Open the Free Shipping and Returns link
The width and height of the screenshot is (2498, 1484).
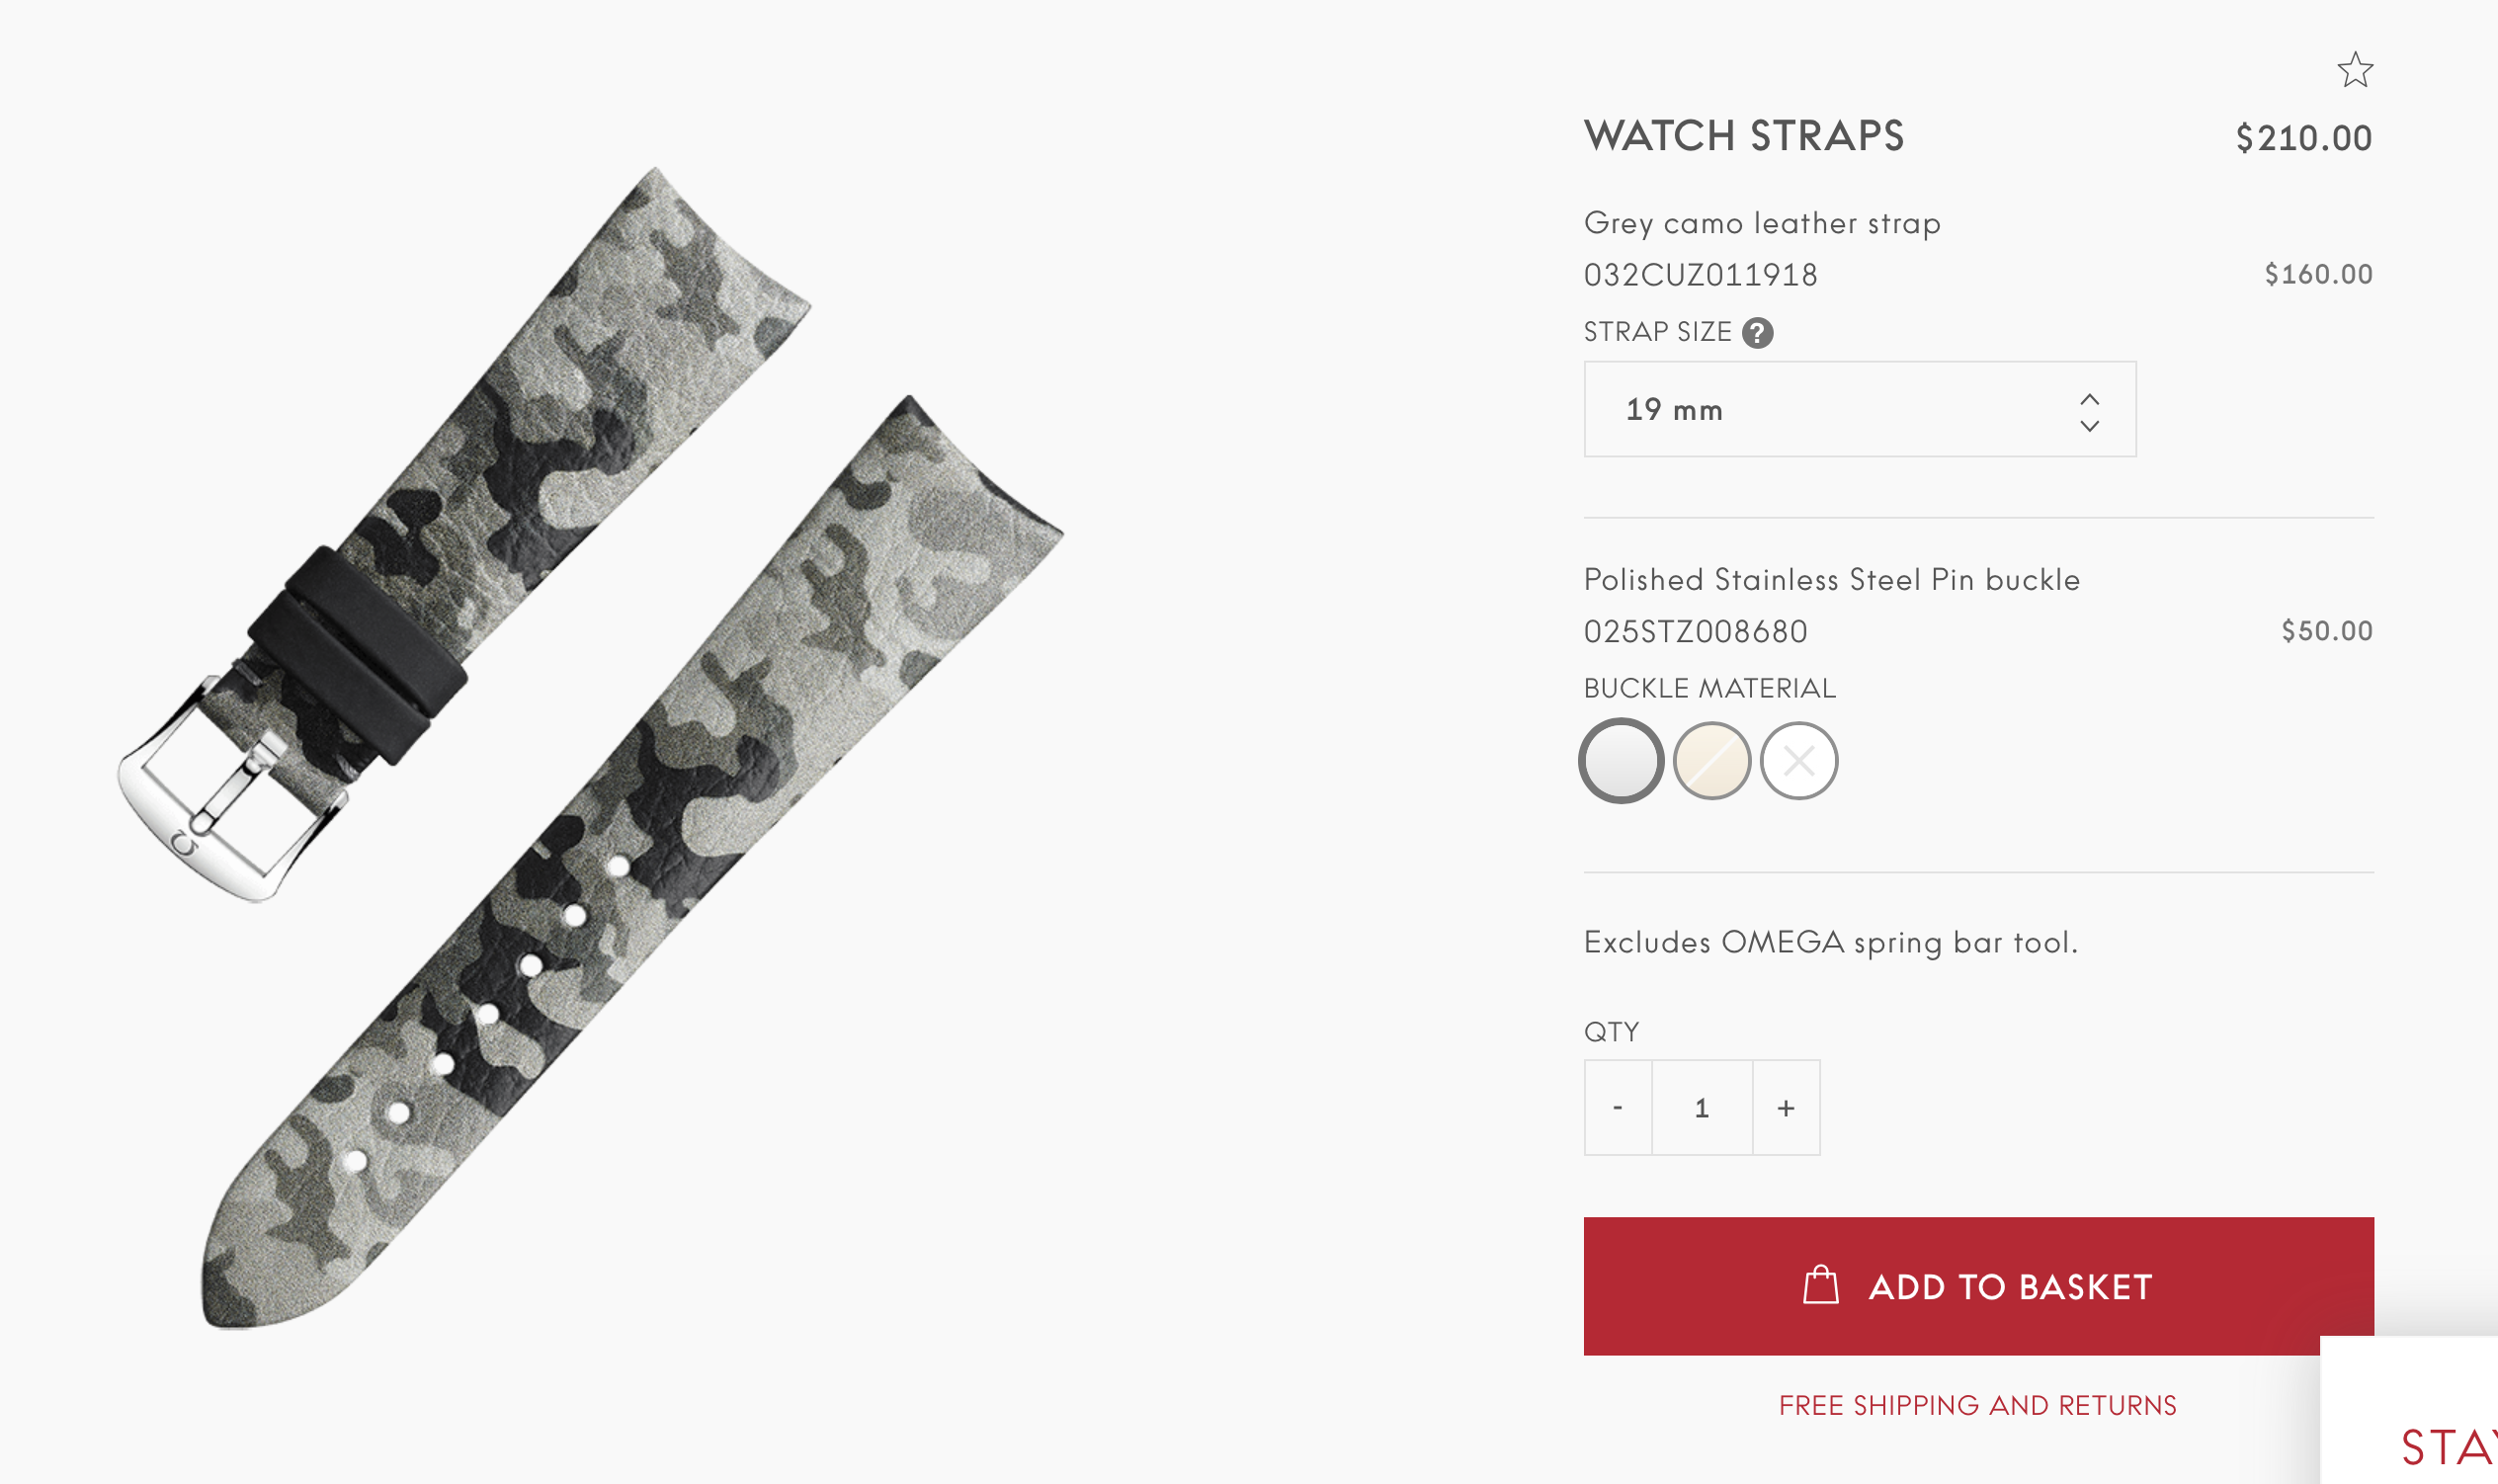1977,1405
